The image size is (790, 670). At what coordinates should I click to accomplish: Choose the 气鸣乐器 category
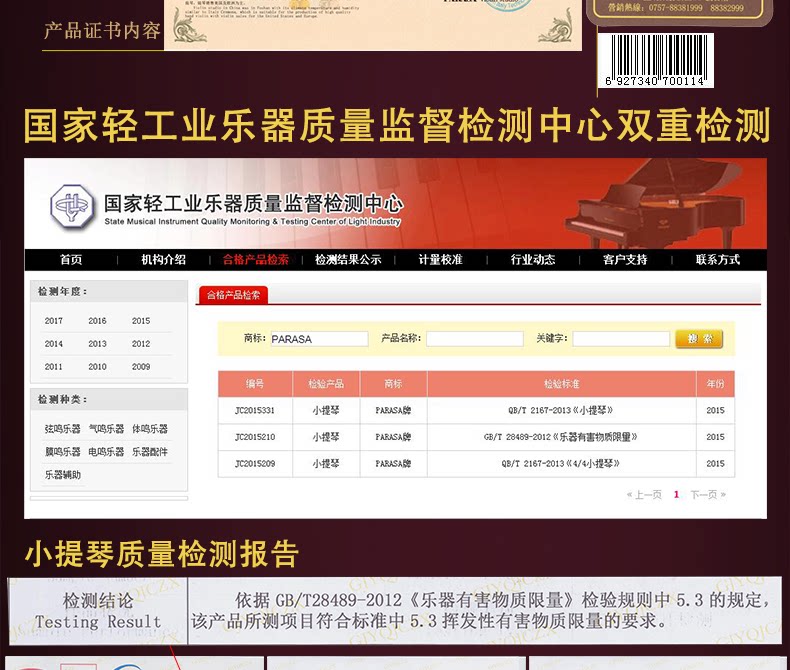point(106,429)
